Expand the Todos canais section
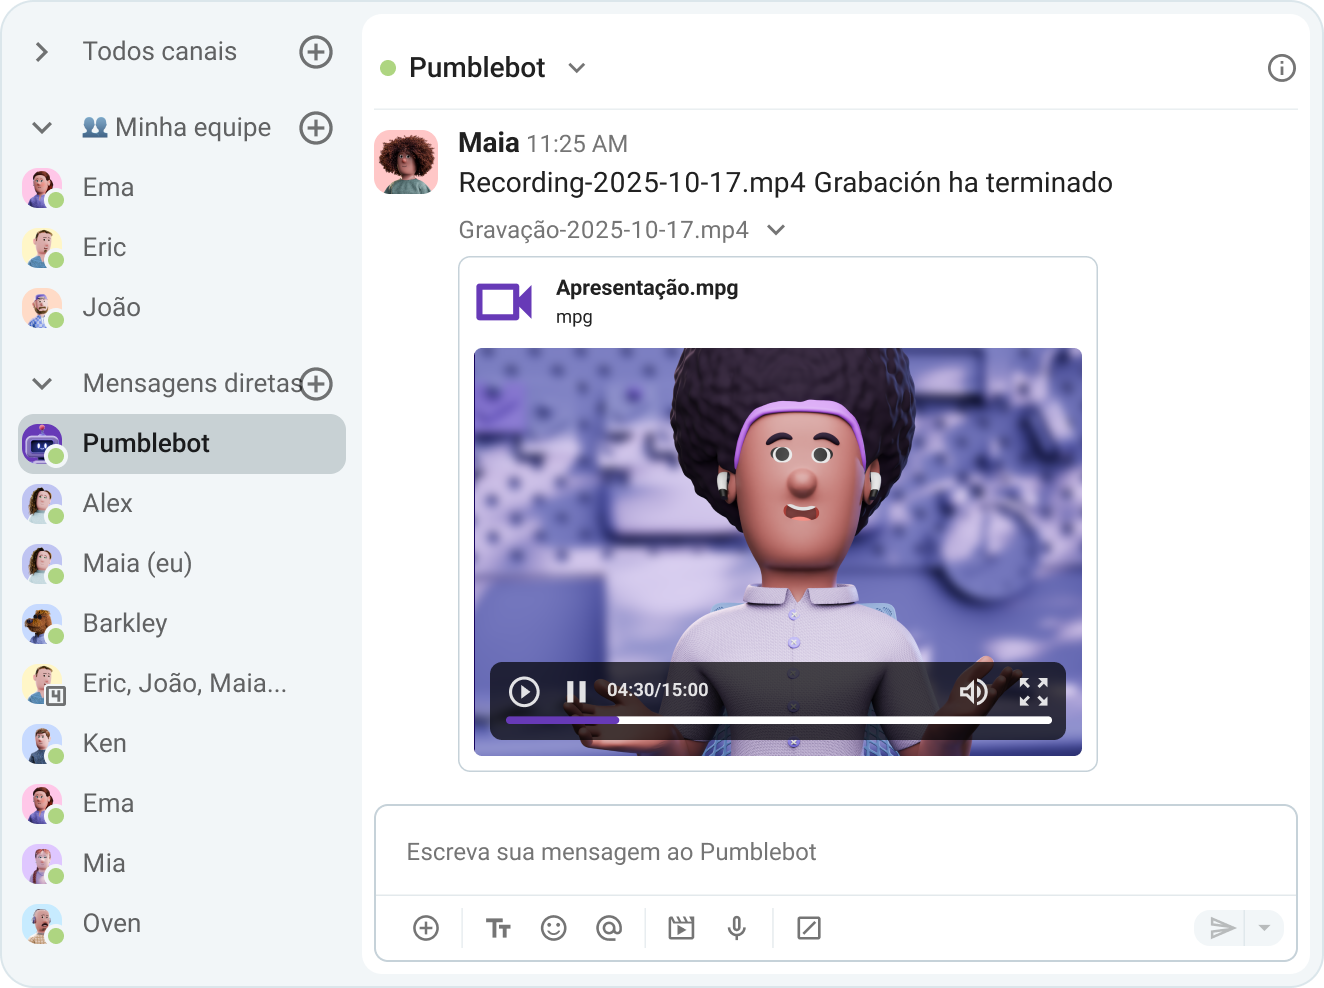1324x988 pixels. tap(40, 51)
